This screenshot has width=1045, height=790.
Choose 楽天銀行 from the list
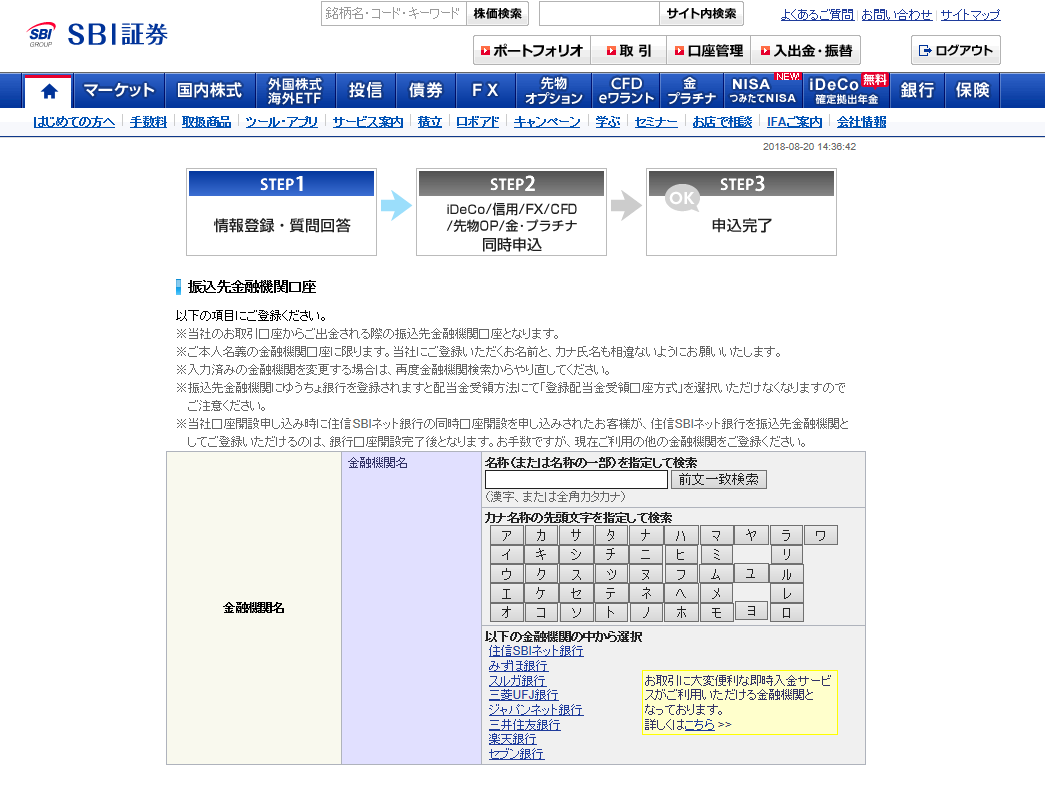coord(512,739)
